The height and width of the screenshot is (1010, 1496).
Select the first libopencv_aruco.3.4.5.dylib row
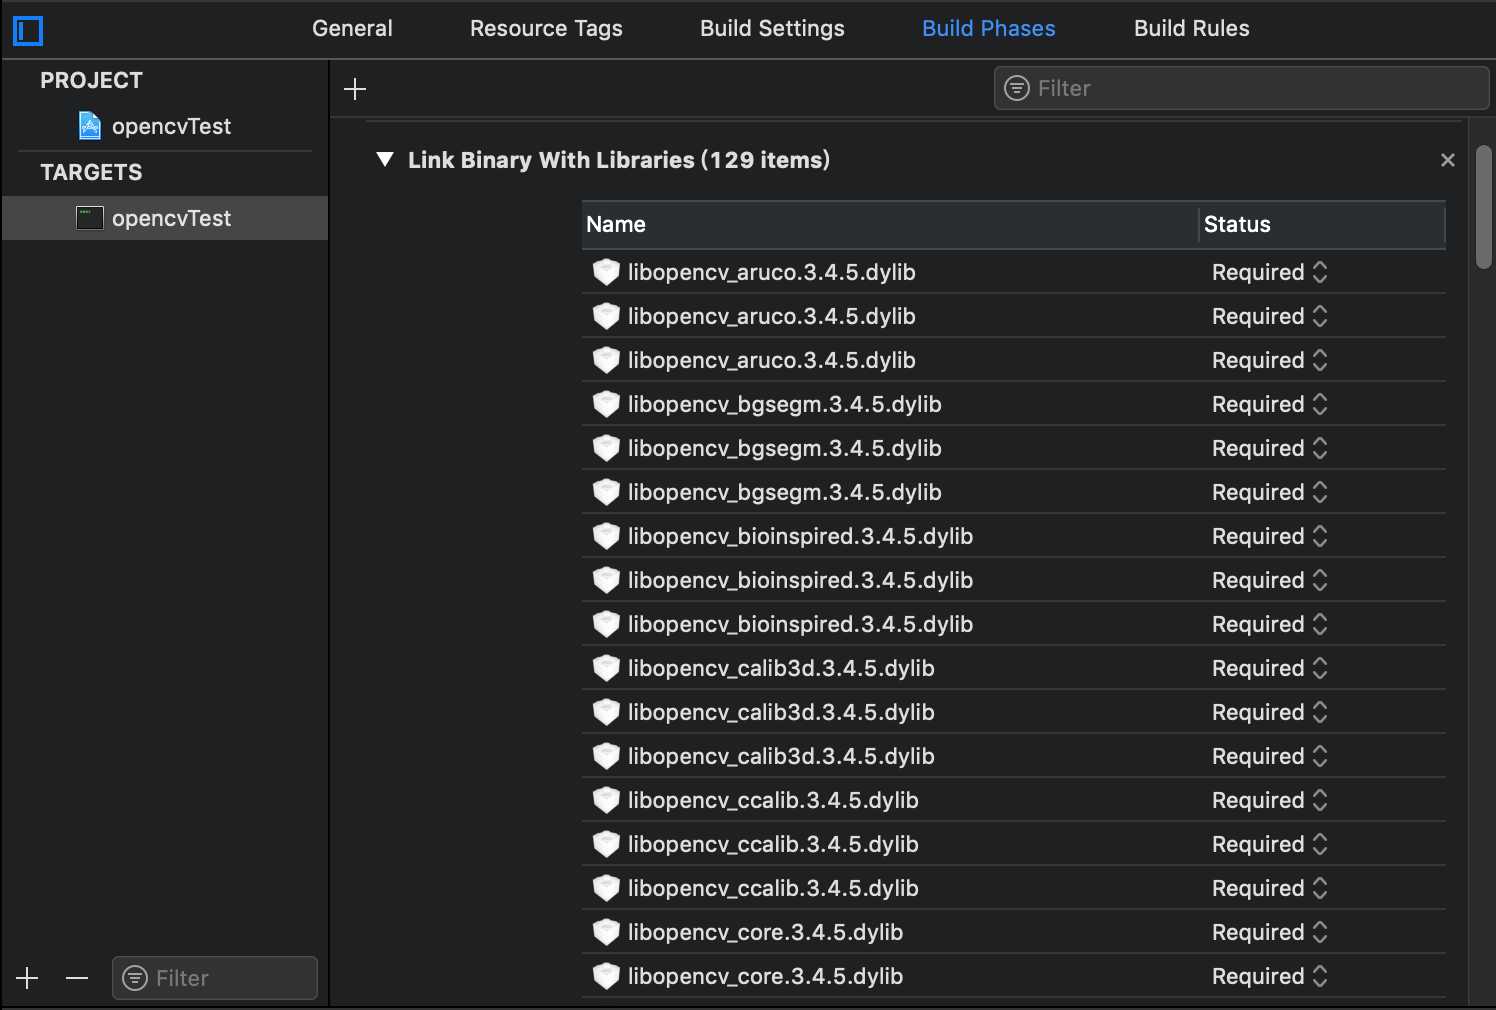tap(1014, 272)
